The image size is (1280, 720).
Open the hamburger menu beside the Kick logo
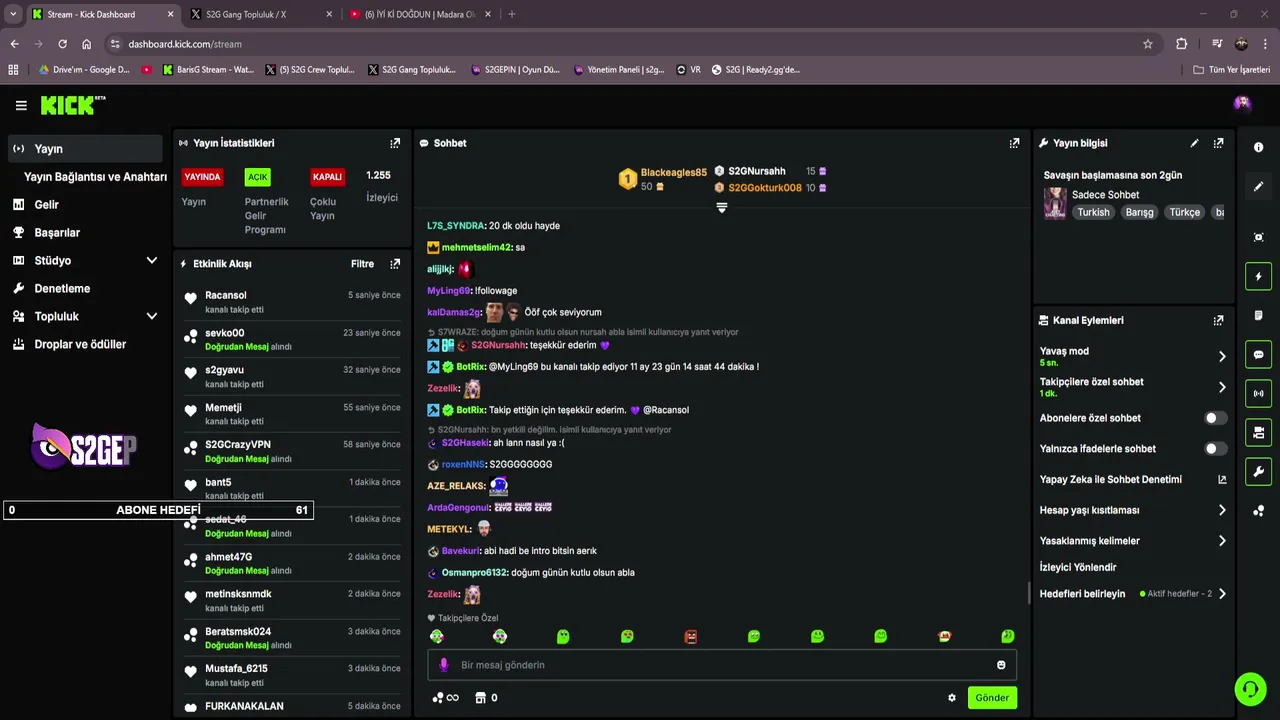pos(21,105)
